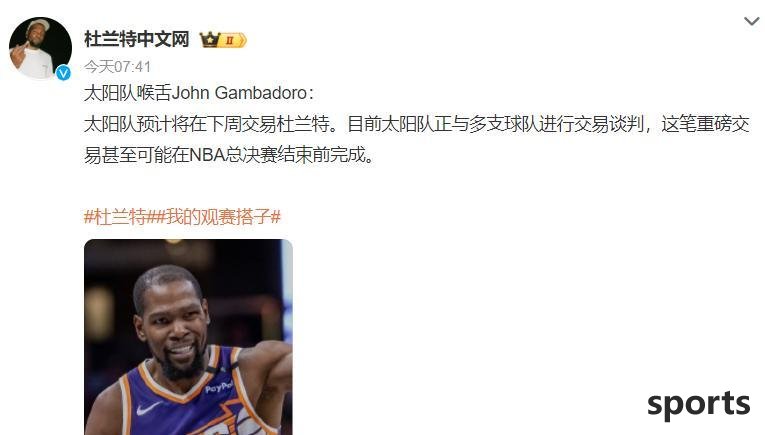765x435 pixels.
Task: Open the post timestamp 今天07:41
Action: tap(118, 66)
